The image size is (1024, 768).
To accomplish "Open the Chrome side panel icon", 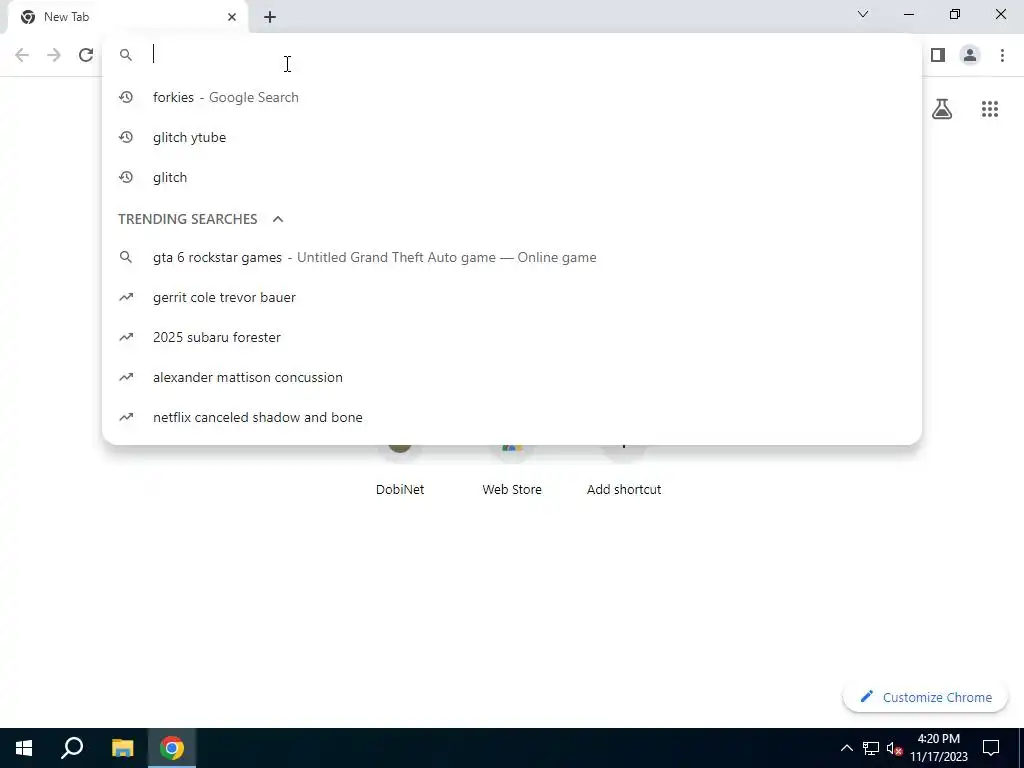I will pyautogui.click(x=938, y=55).
